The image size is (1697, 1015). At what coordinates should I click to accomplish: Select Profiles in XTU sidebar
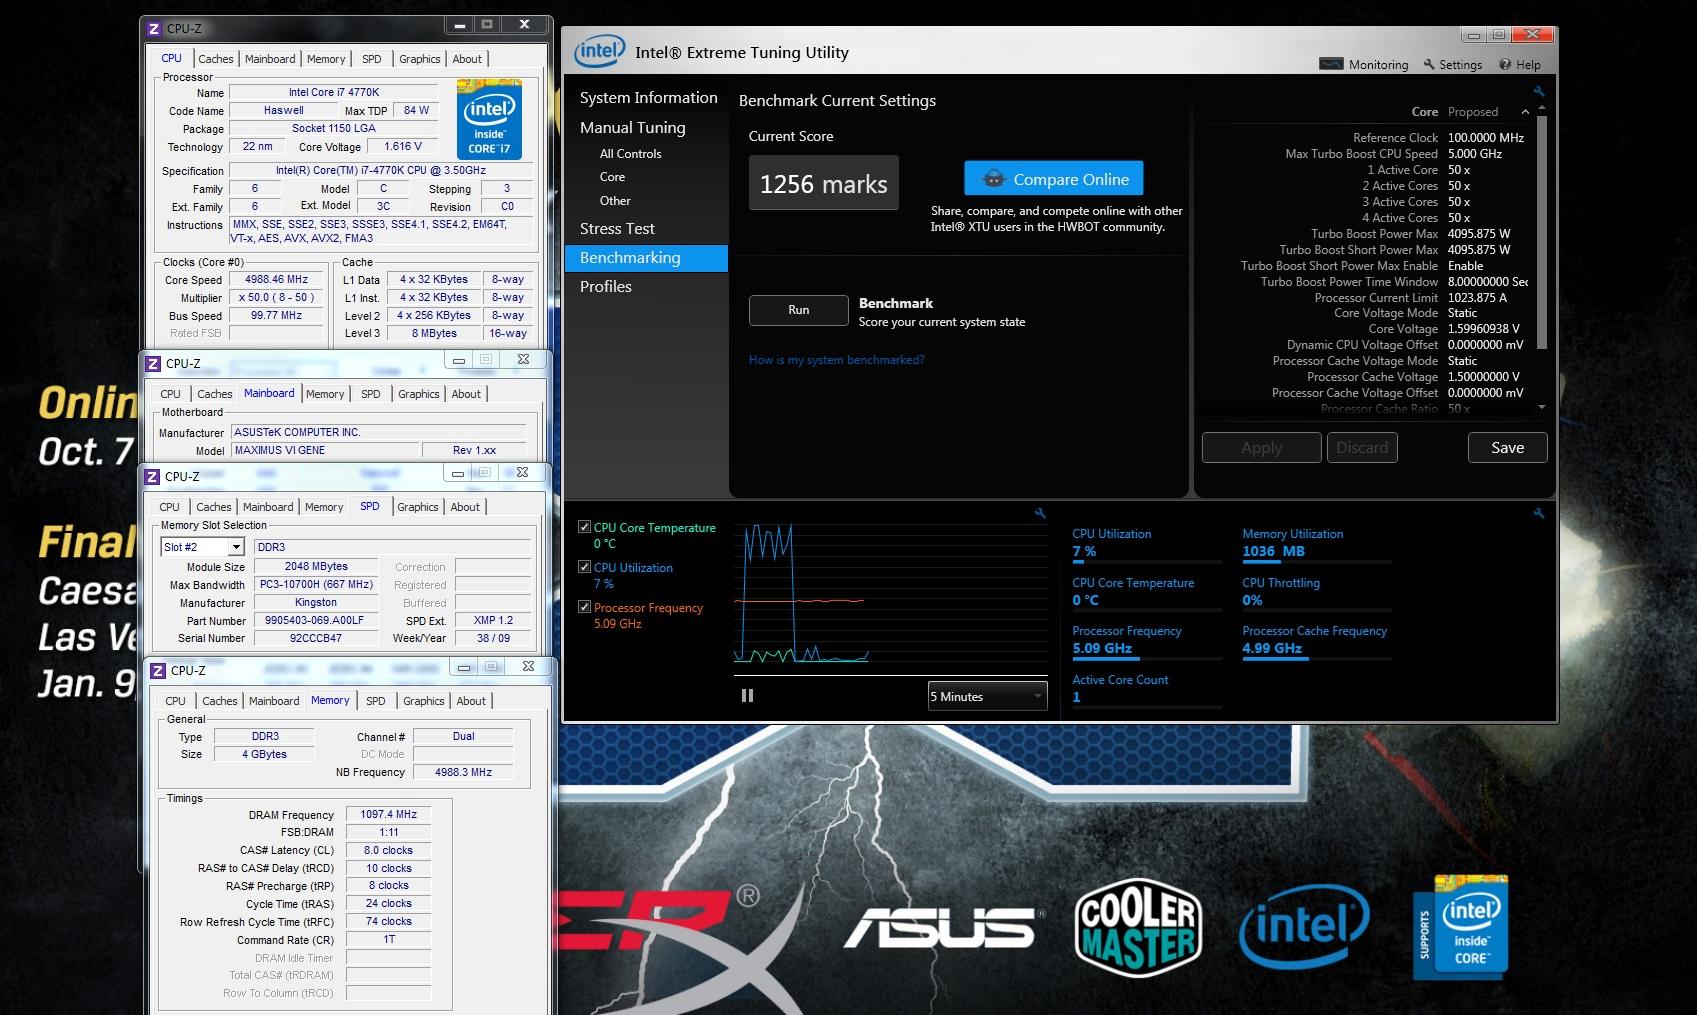[606, 286]
